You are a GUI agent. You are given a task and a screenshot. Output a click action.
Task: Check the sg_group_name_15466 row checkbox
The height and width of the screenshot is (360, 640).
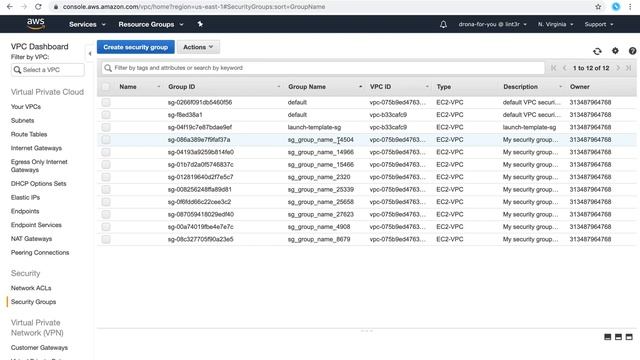tap(106, 164)
